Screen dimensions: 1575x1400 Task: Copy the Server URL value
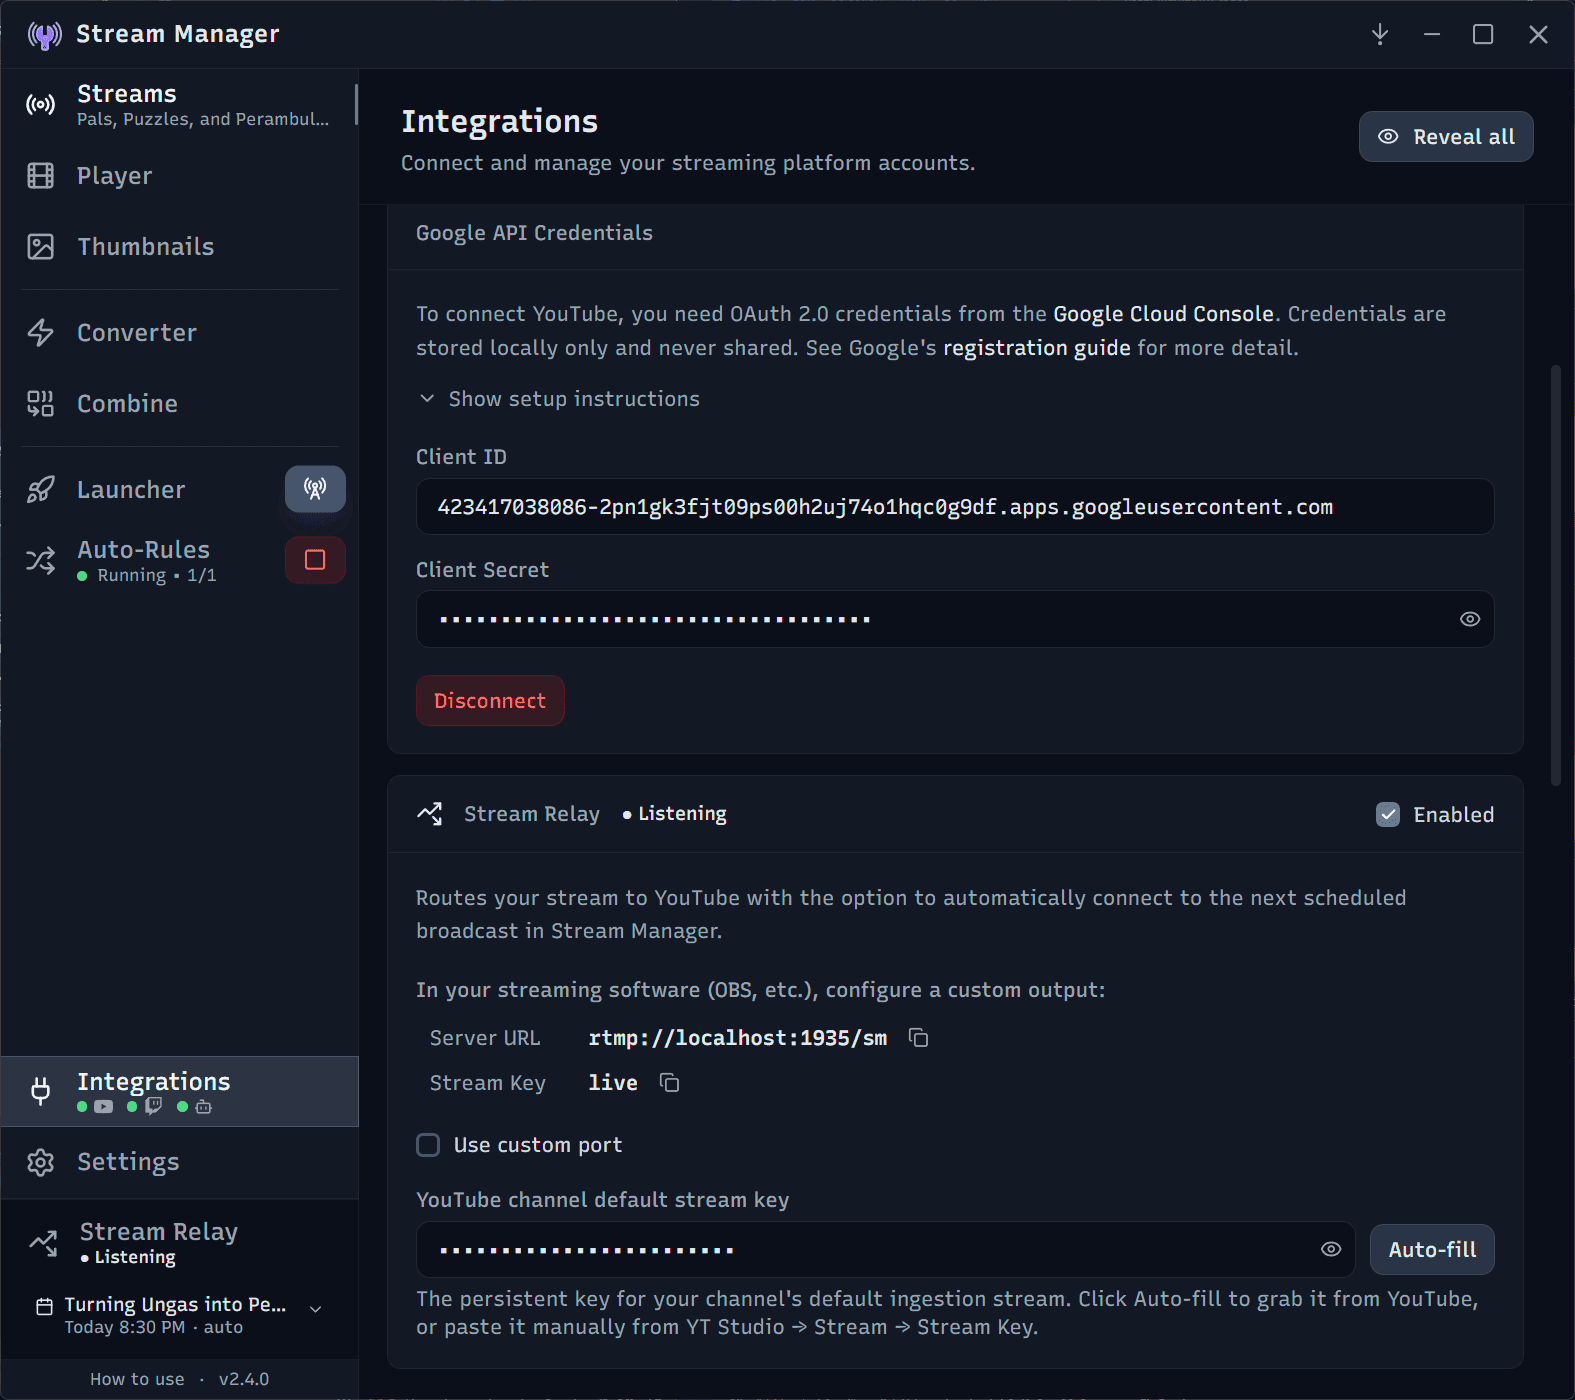[x=919, y=1038]
